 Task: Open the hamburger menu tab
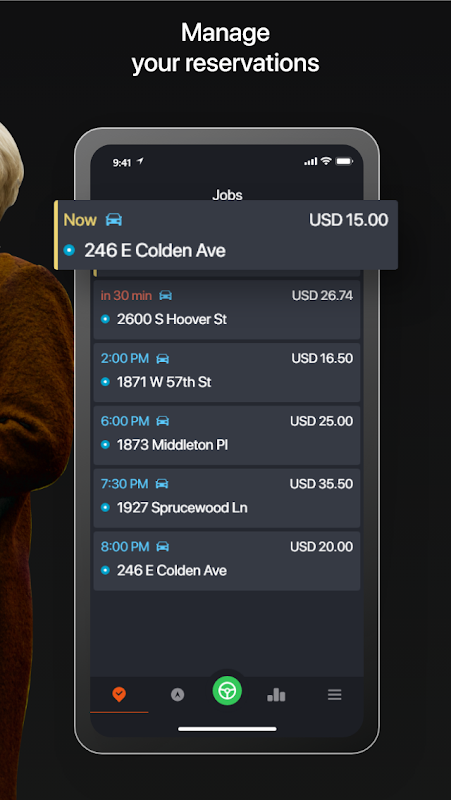point(334,694)
